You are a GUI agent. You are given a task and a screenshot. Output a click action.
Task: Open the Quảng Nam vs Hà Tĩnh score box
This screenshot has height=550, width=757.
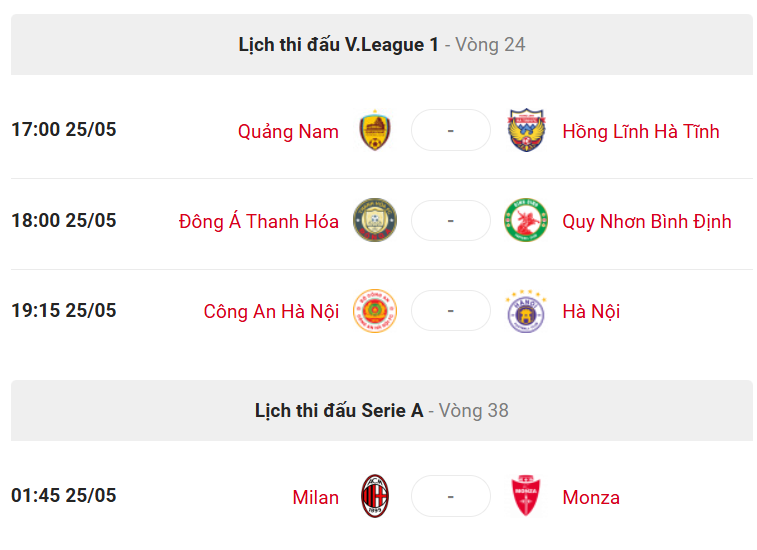pyautogui.click(x=451, y=130)
